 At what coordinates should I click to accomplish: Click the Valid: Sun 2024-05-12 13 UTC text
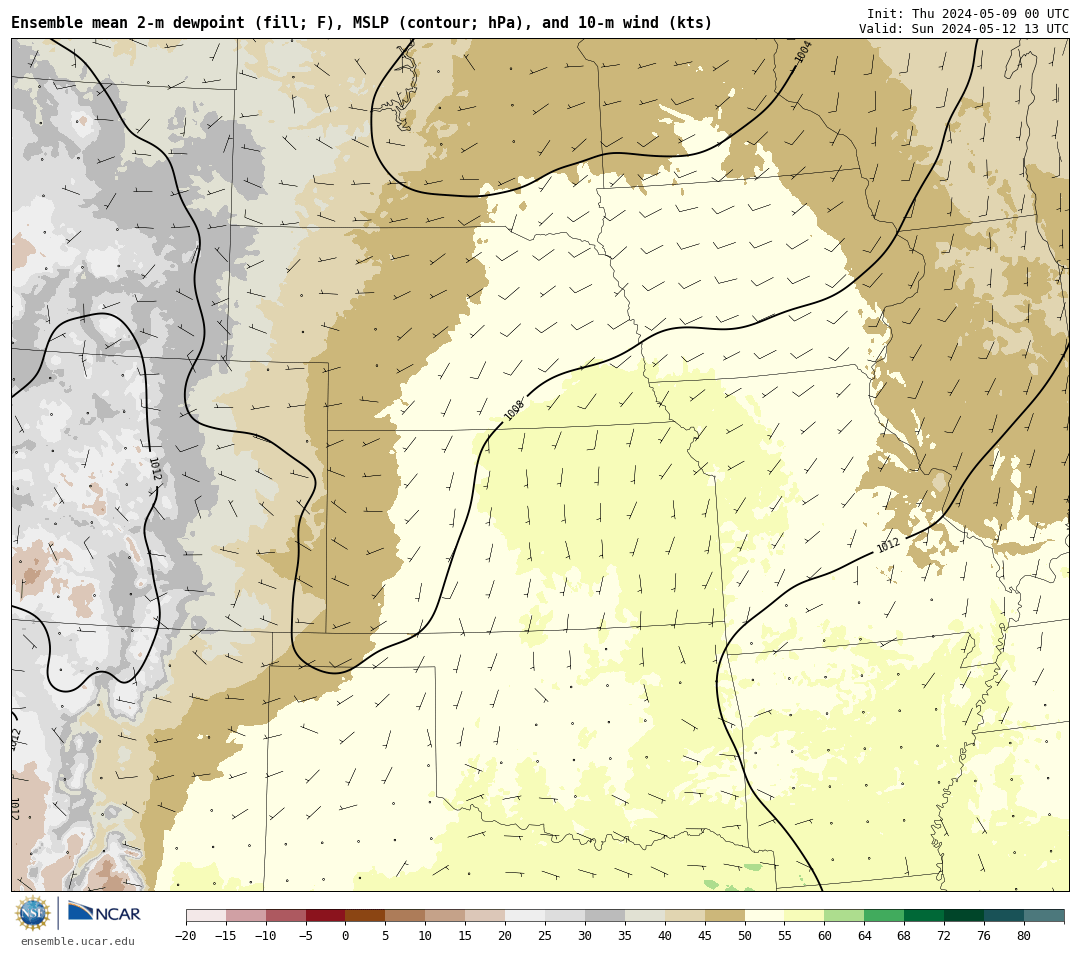click(x=964, y=29)
